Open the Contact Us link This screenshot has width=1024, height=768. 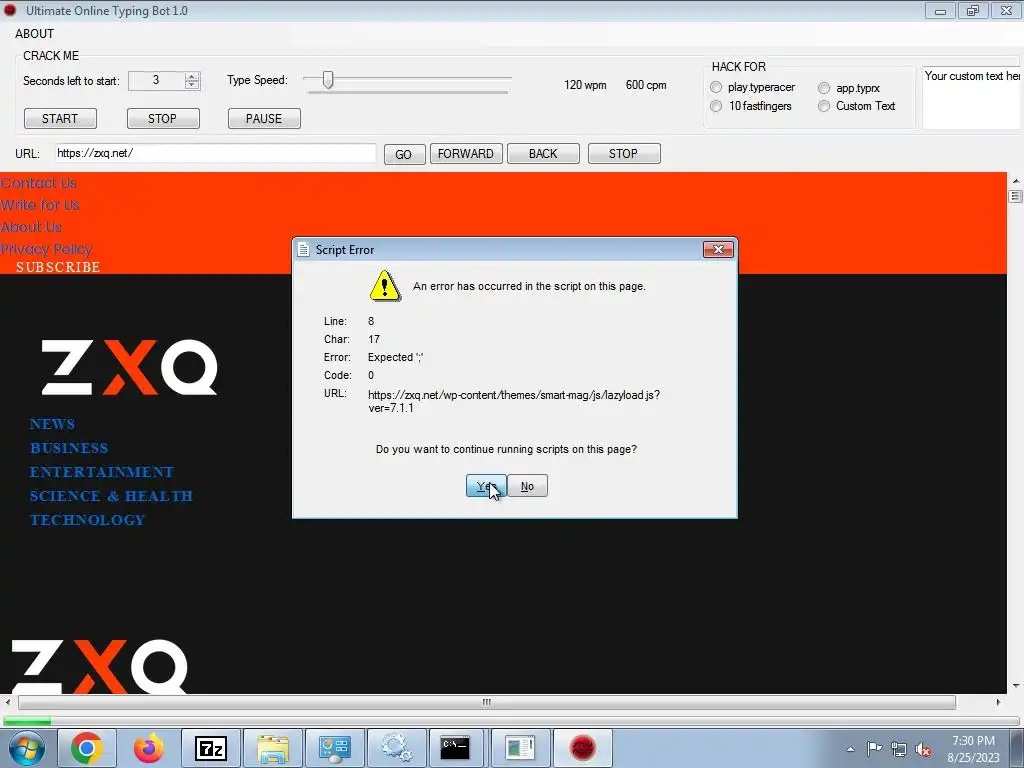point(39,184)
